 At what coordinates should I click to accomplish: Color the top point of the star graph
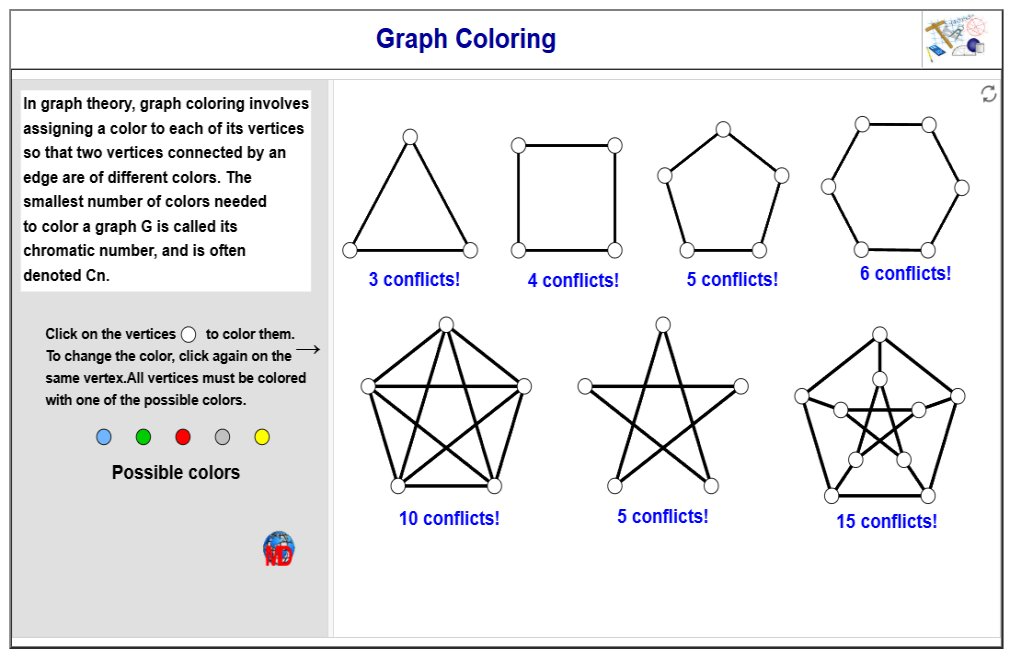[x=662, y=324]
